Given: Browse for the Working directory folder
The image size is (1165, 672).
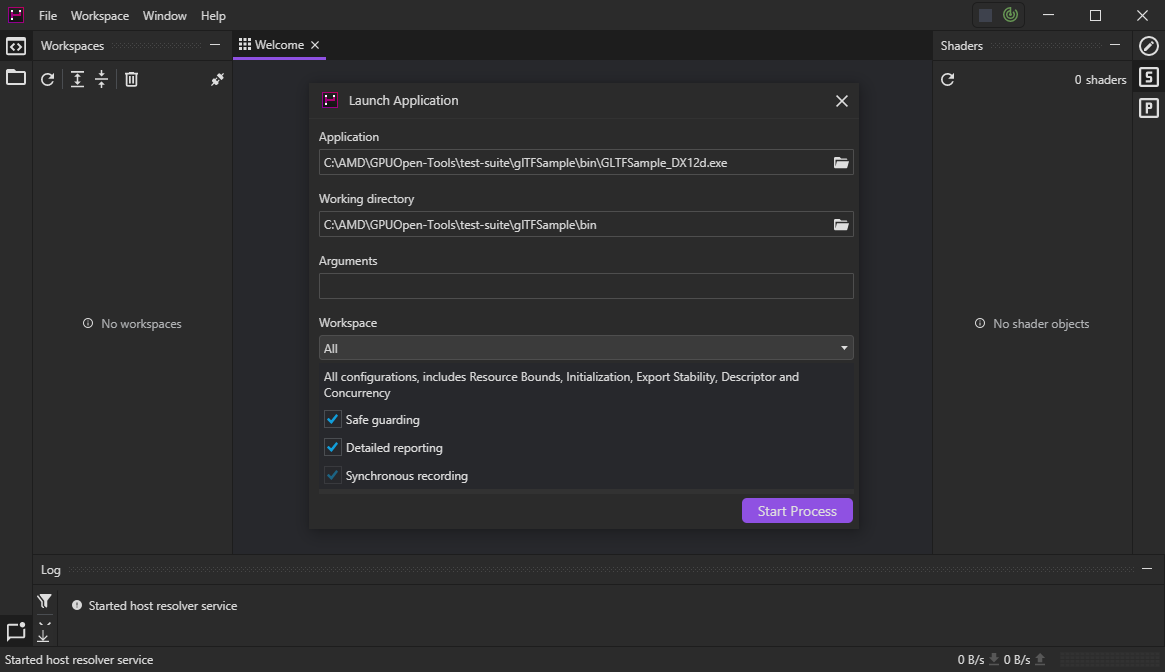Looking at the screenshot, I should tap(841, 225).
